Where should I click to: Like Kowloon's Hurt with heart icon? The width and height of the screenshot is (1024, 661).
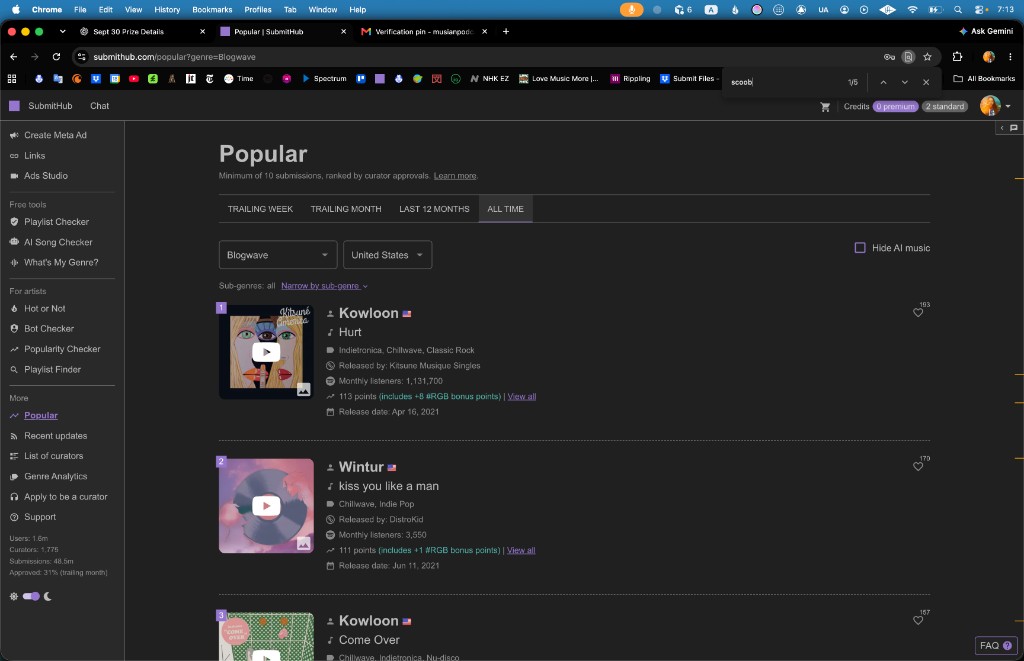tap(918, 312)
